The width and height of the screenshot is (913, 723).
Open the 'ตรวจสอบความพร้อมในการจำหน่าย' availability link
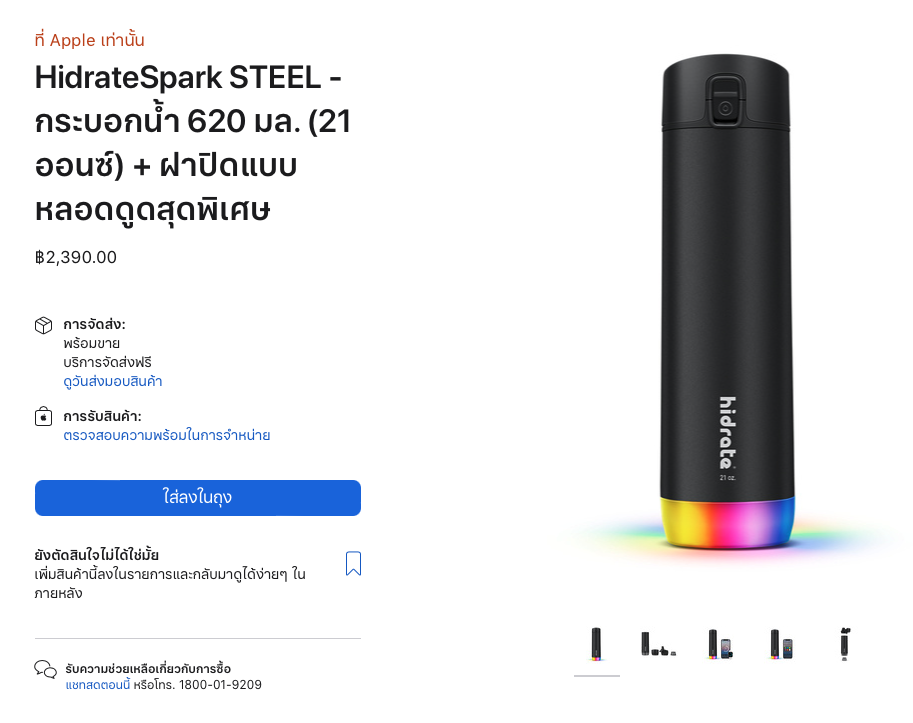(x=167, y=435)
